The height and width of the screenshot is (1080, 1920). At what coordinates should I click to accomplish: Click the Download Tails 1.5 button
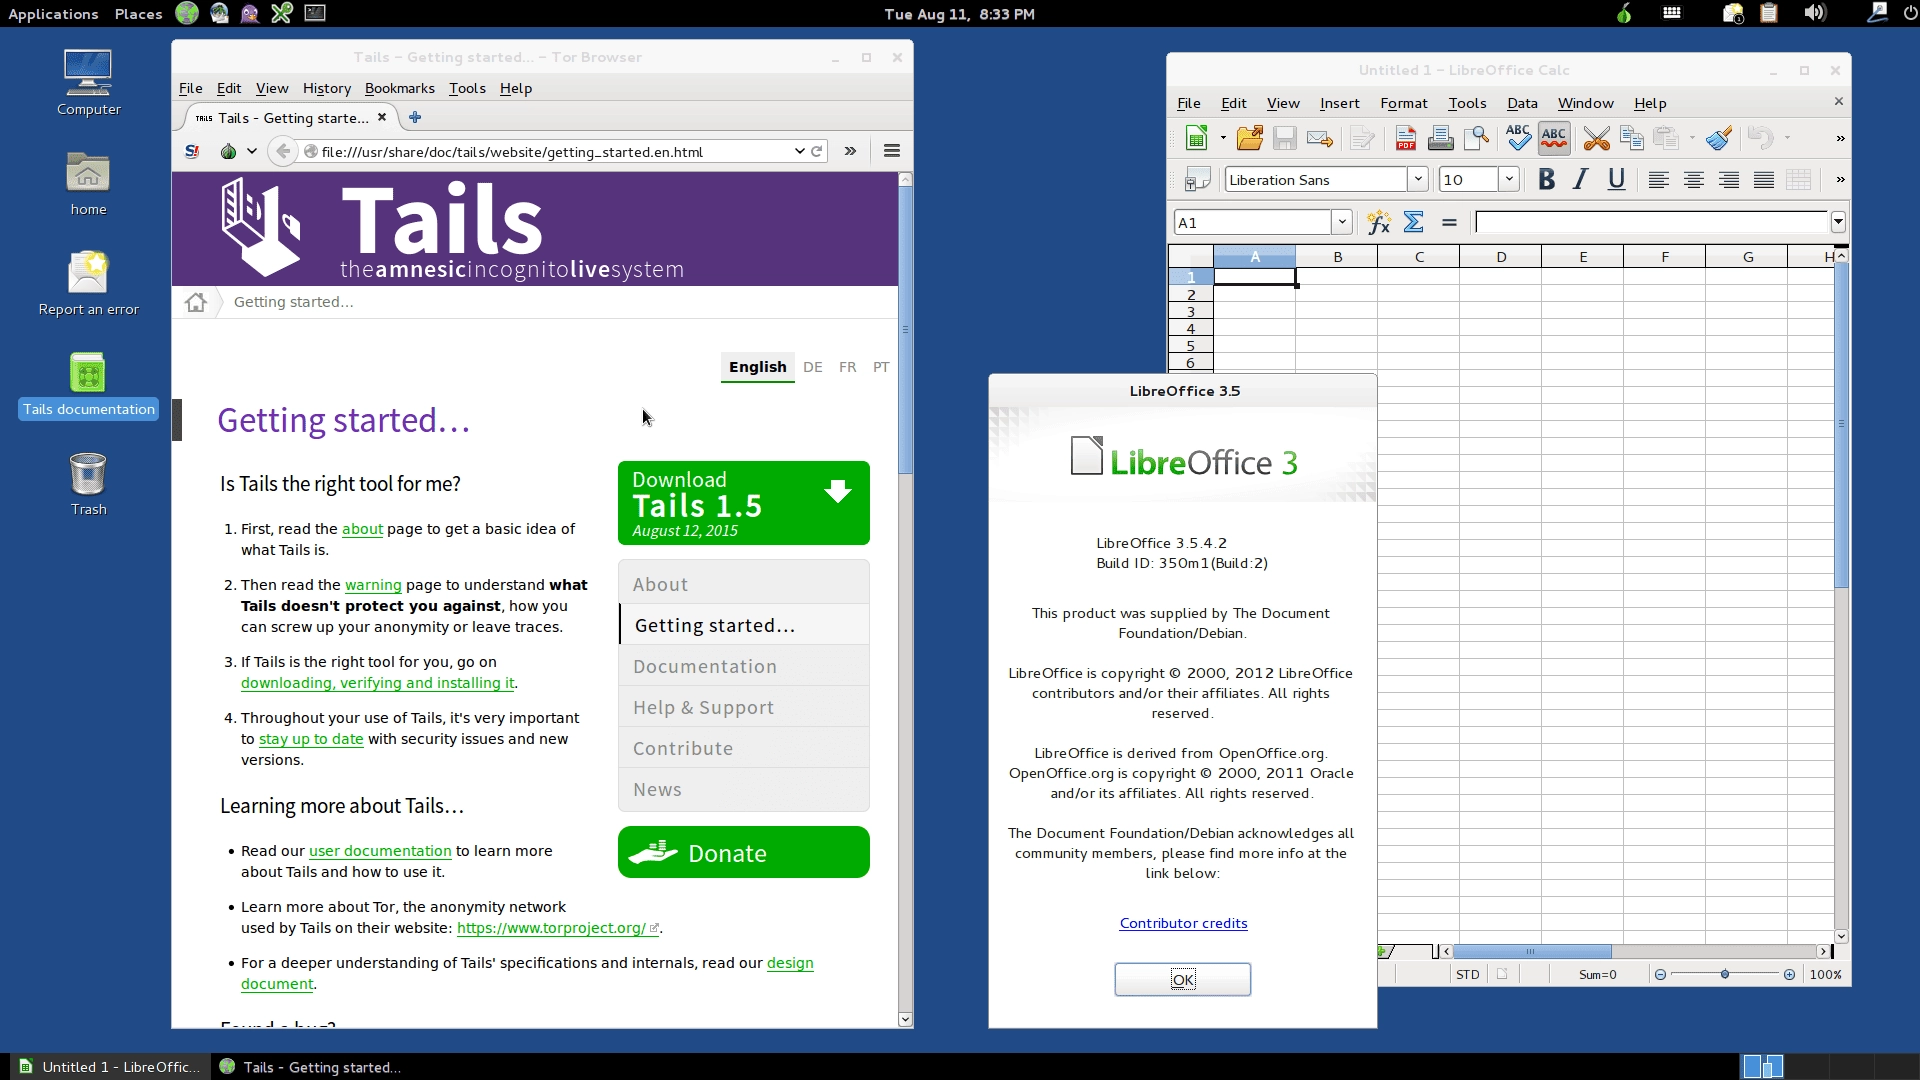click(x=743, y=503)
